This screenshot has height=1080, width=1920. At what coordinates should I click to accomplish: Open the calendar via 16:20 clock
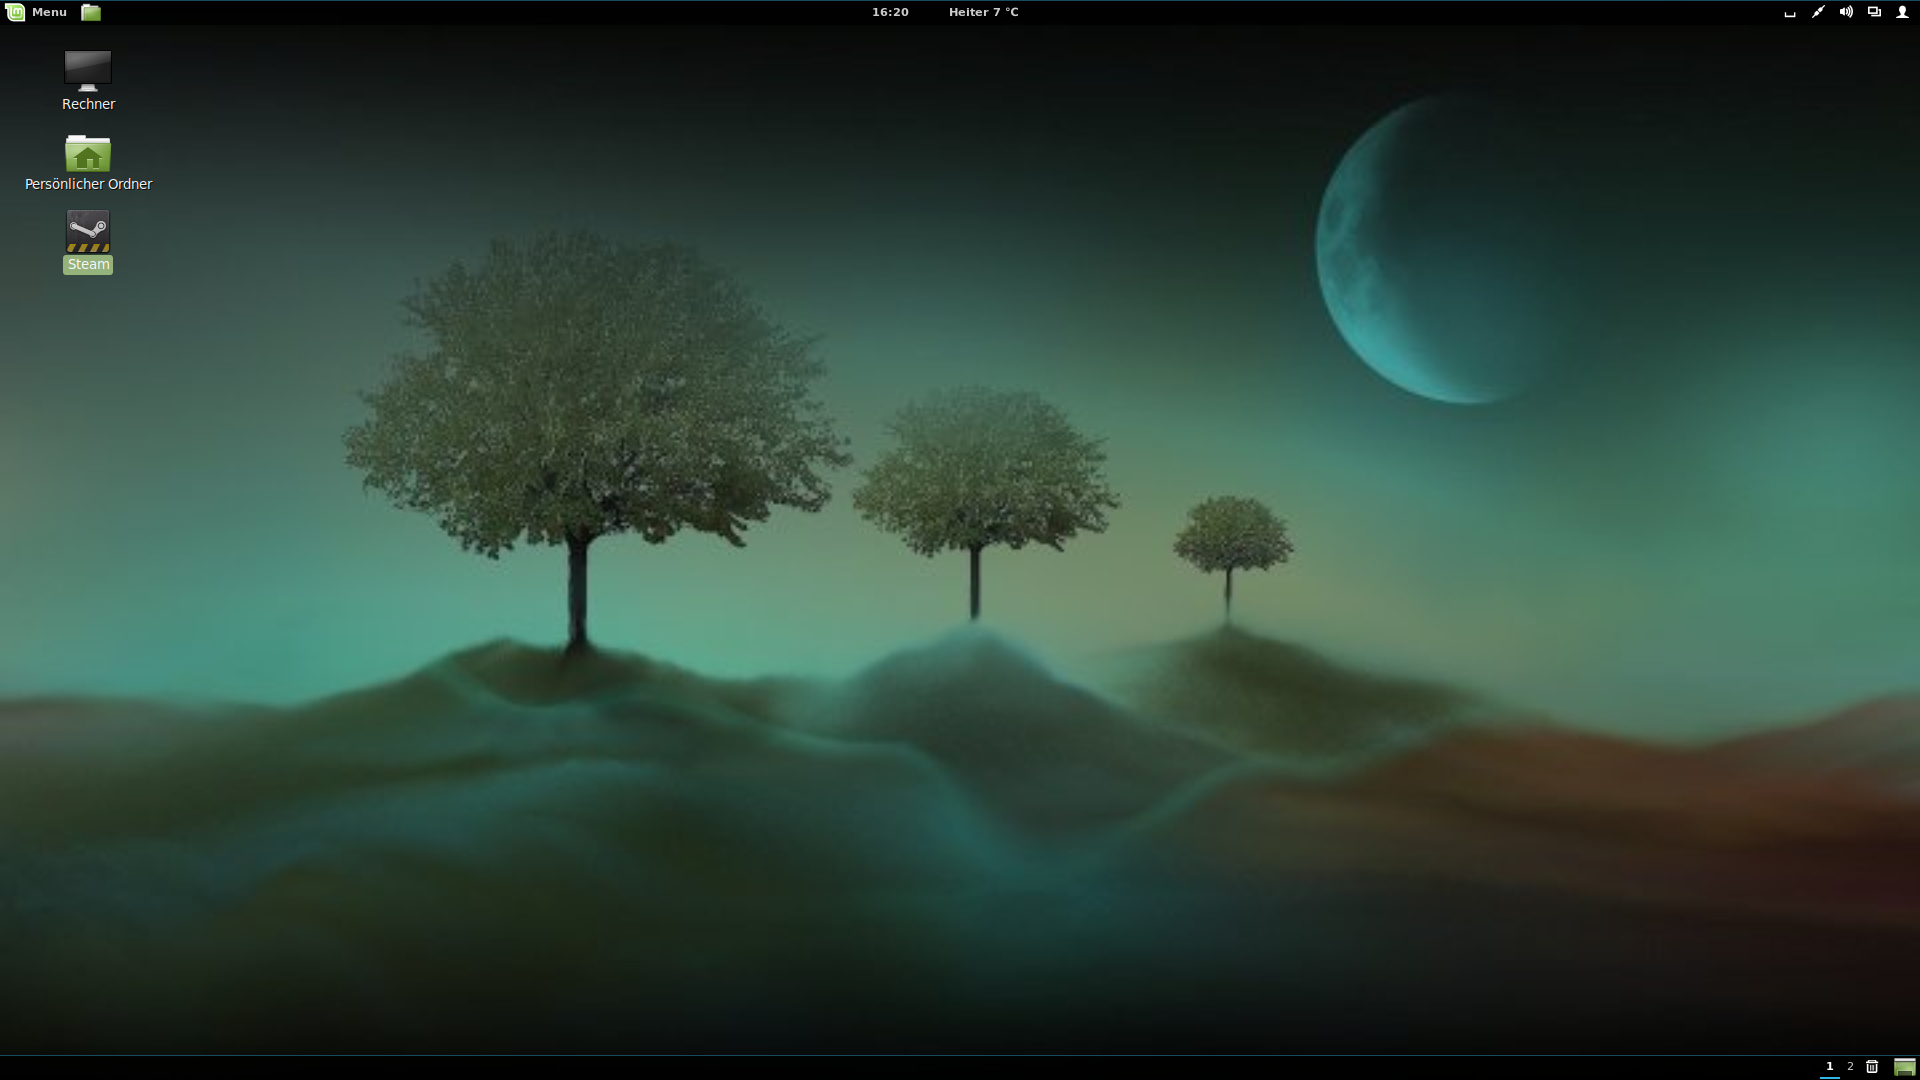pyautogui.click(x=889, y=12)
